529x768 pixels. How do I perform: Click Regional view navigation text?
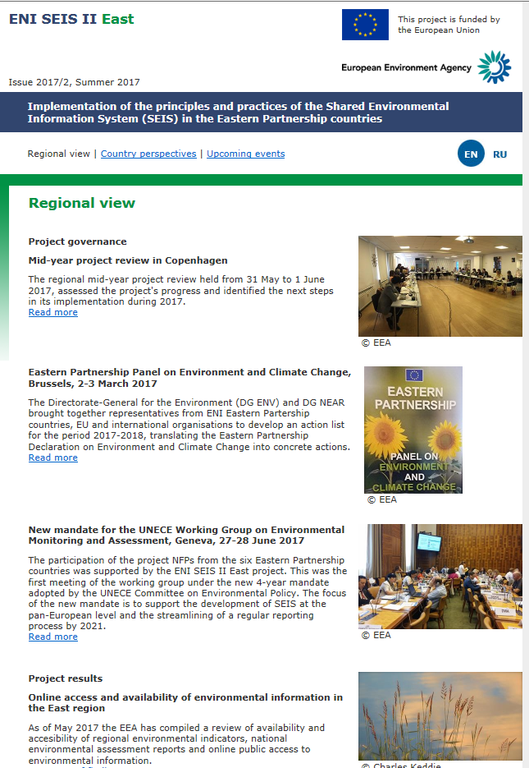(x=59, y=154)
